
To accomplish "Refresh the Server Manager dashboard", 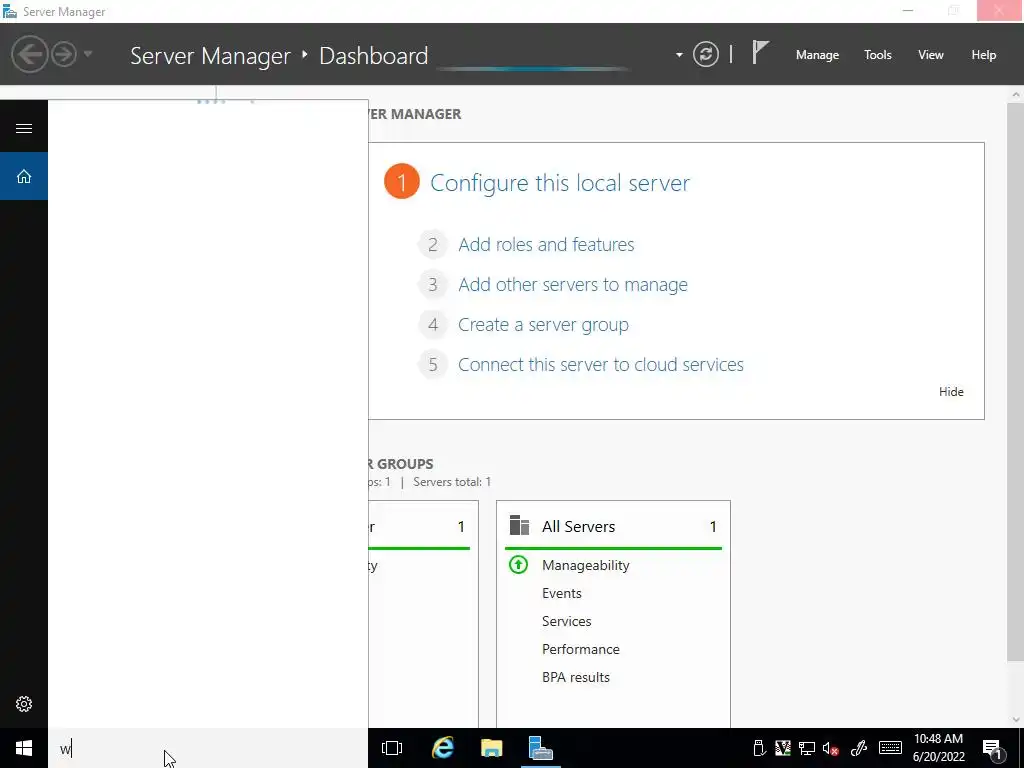I will tap(705, 54).
